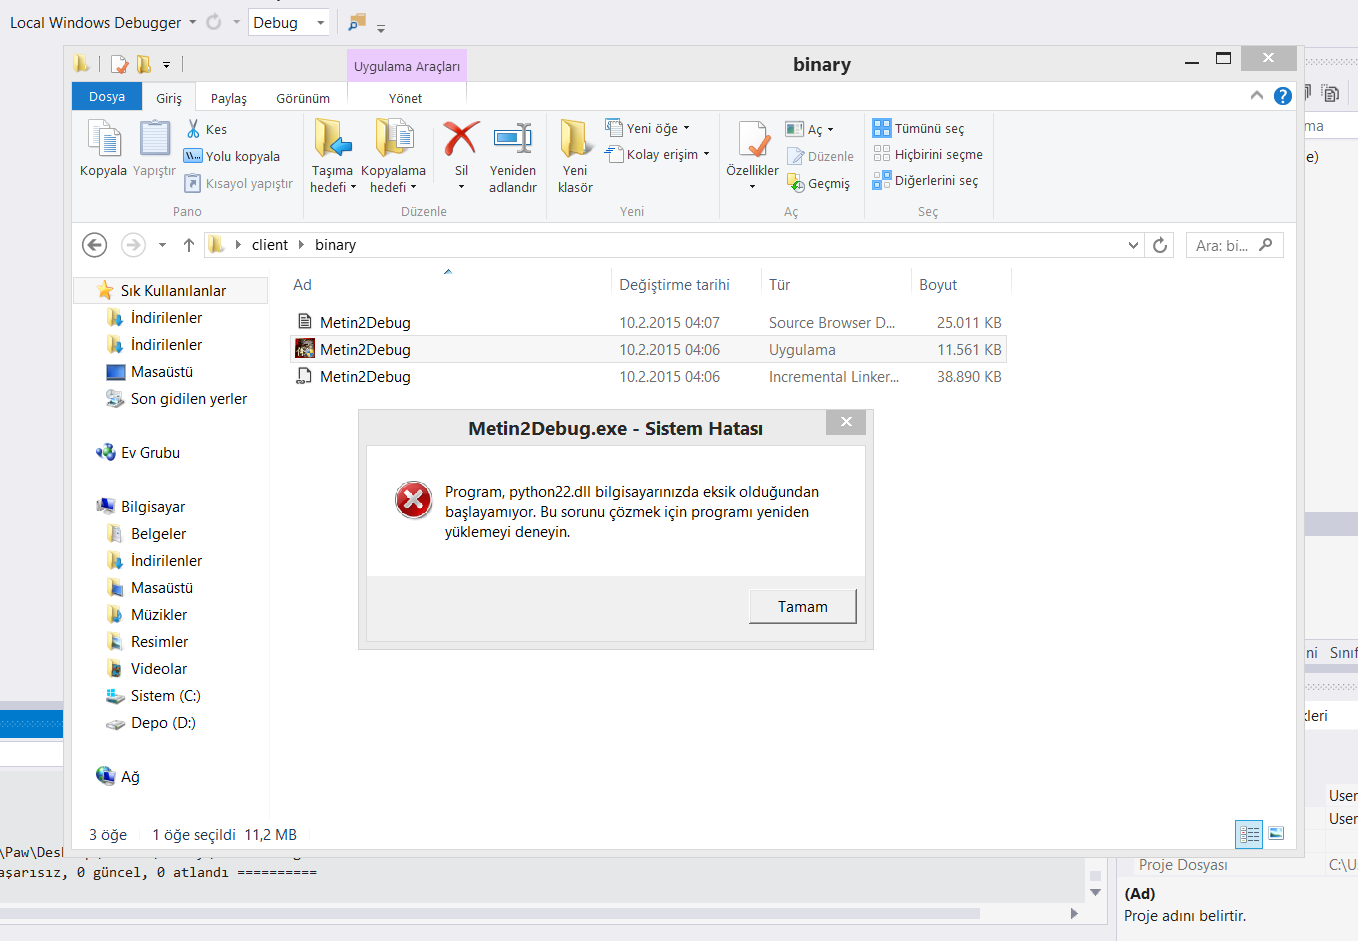Click Yolu kopyala in the ribbon
This screenshot has height=941, width=1358.
pos(232,156)
